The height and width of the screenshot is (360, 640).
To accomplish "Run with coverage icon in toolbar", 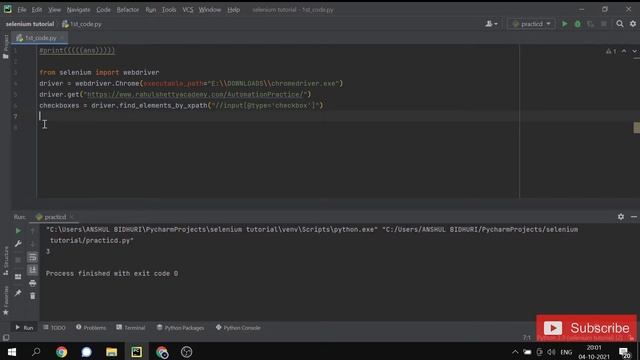I will (x=591, y=24).
